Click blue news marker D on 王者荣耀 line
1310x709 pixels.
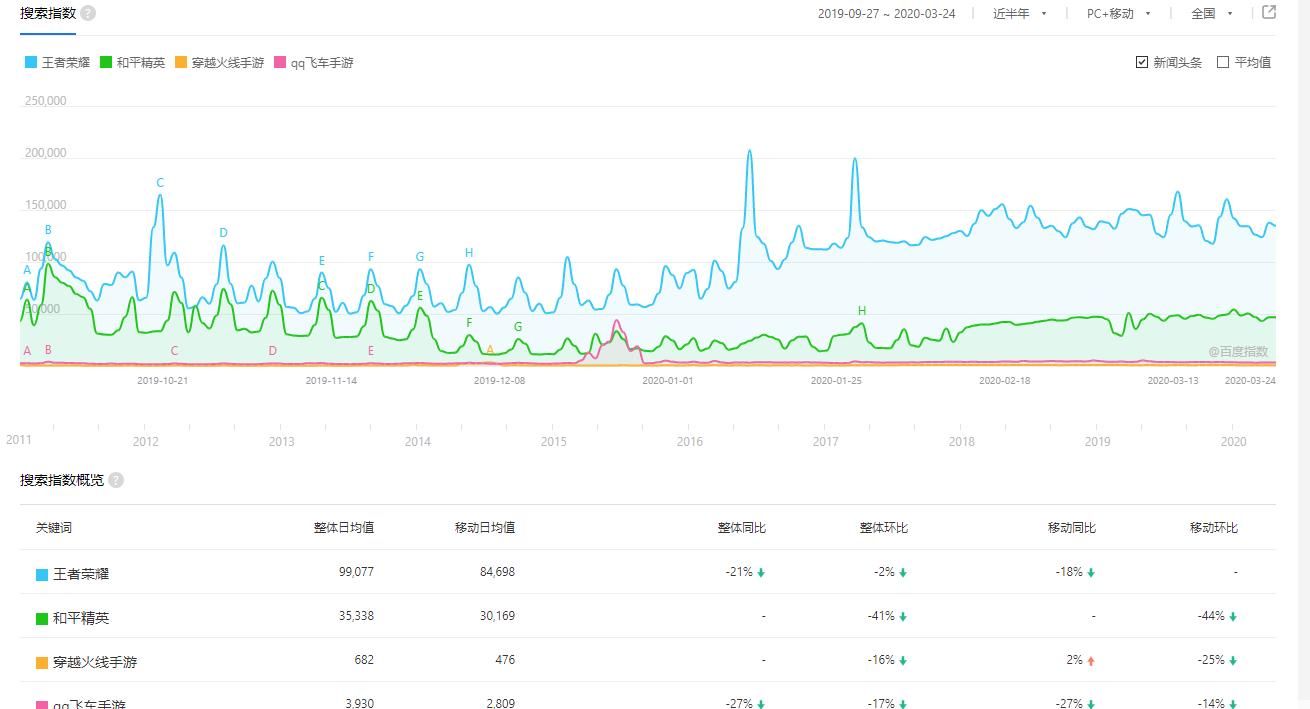pos(223,233)
